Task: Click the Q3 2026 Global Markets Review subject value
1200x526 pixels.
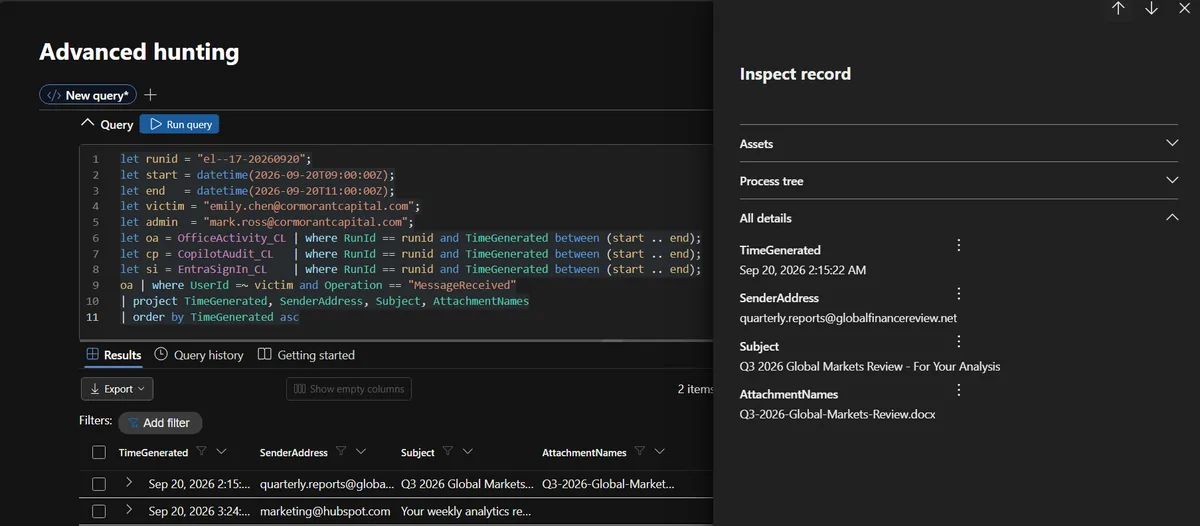Action: 870,366
